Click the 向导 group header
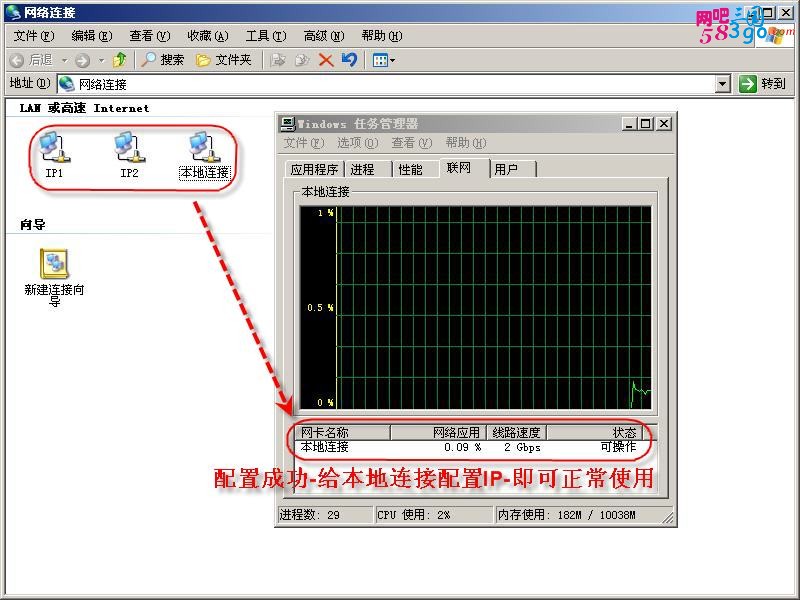Viewport: 800px width, 600px height. pos(33,224)
